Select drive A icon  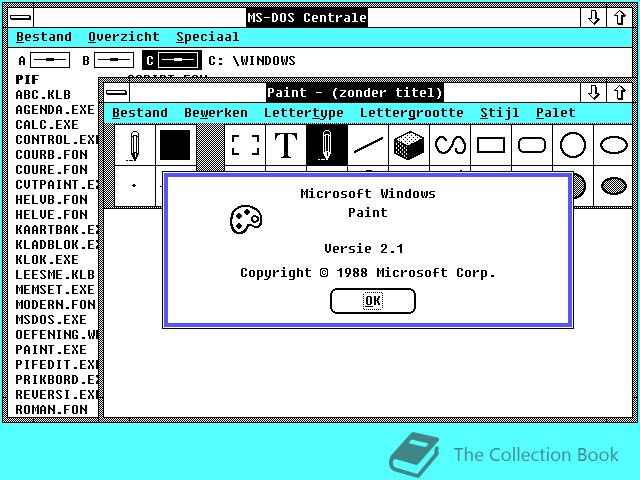[44, 60]
